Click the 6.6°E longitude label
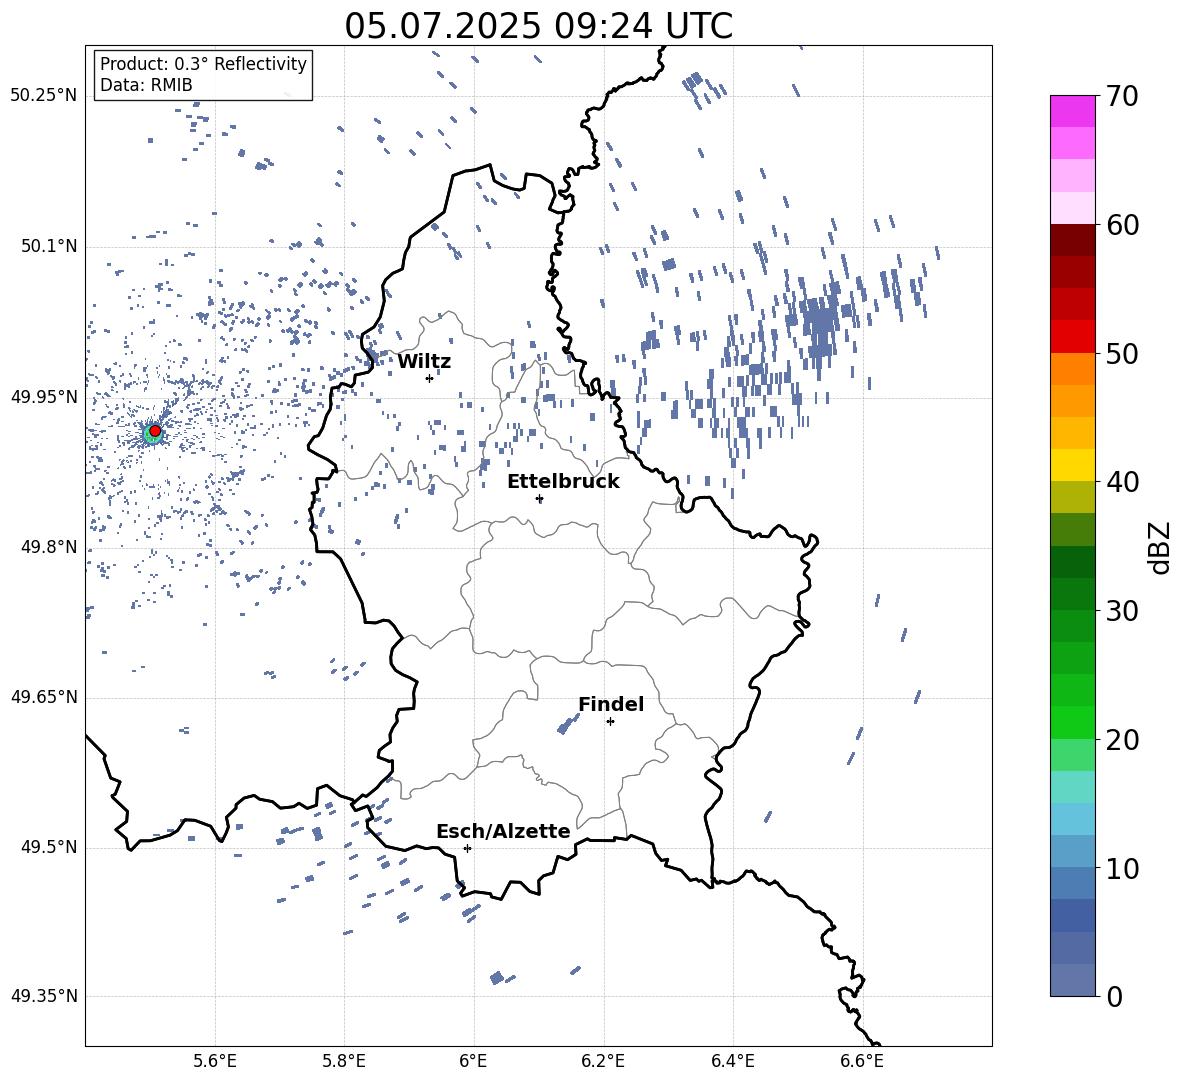The width and height of the screenshot is (1184, 1081). [x=862, y=1061]
